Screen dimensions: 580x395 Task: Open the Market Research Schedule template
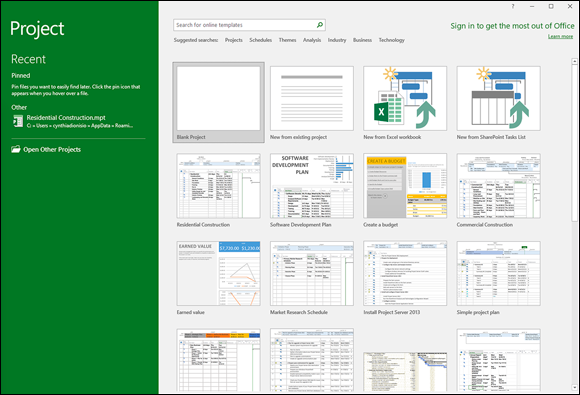point(312,278)
